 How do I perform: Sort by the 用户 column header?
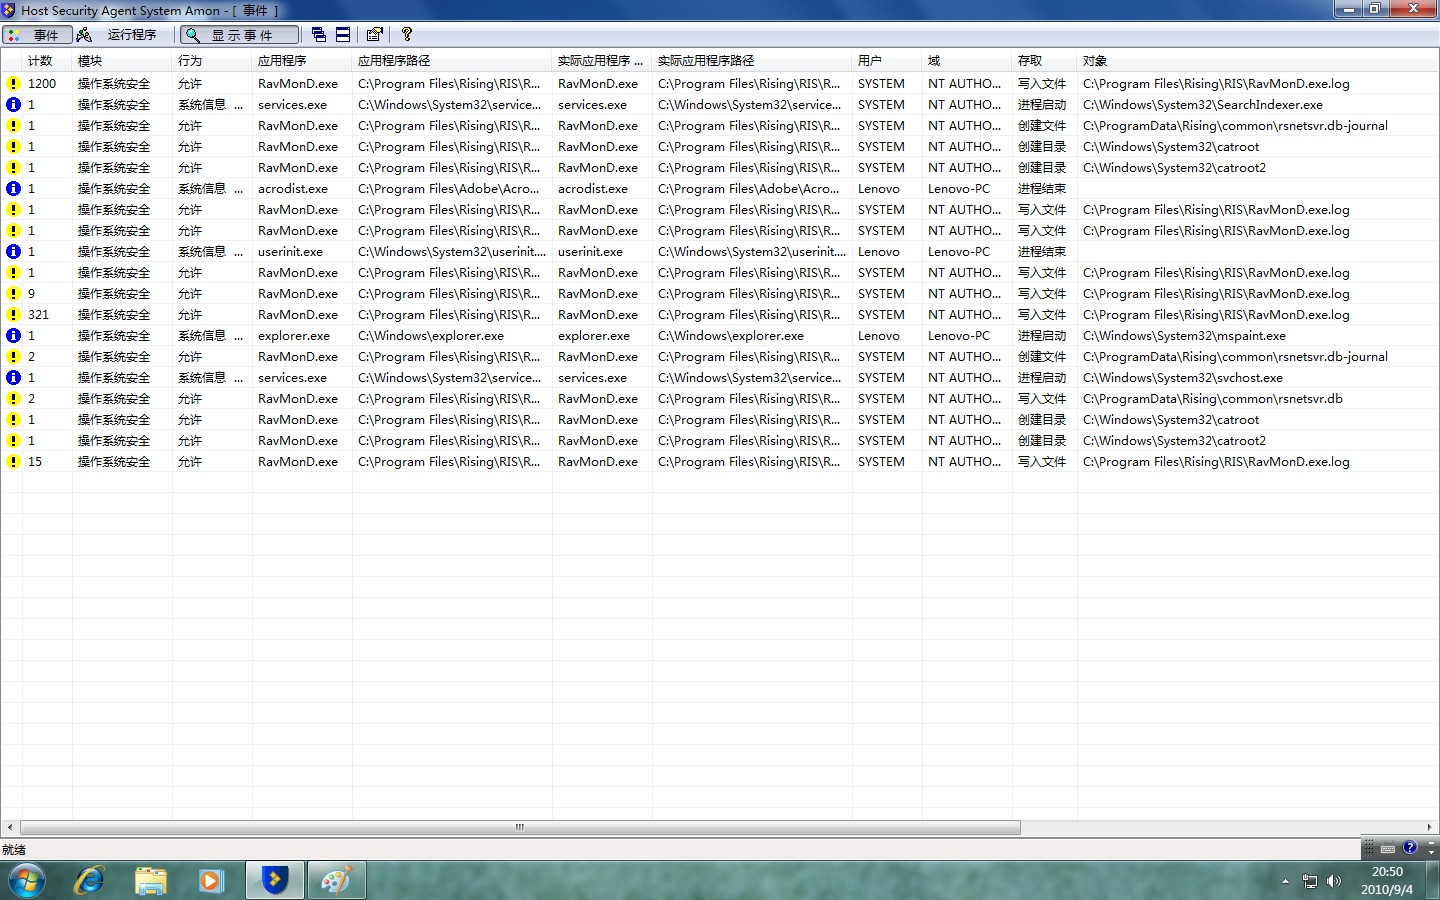coord(887,61)
